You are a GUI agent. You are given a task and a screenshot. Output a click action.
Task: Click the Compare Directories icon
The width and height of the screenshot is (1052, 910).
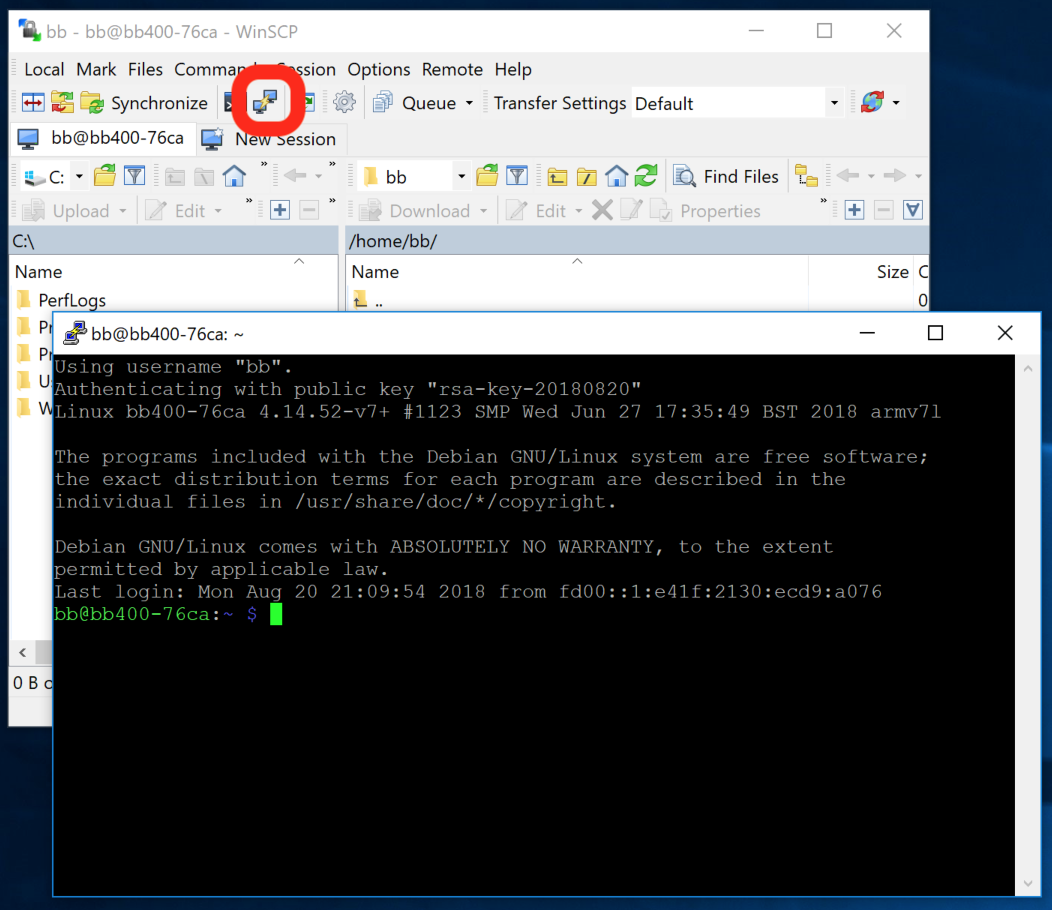(x=34, y=102)
